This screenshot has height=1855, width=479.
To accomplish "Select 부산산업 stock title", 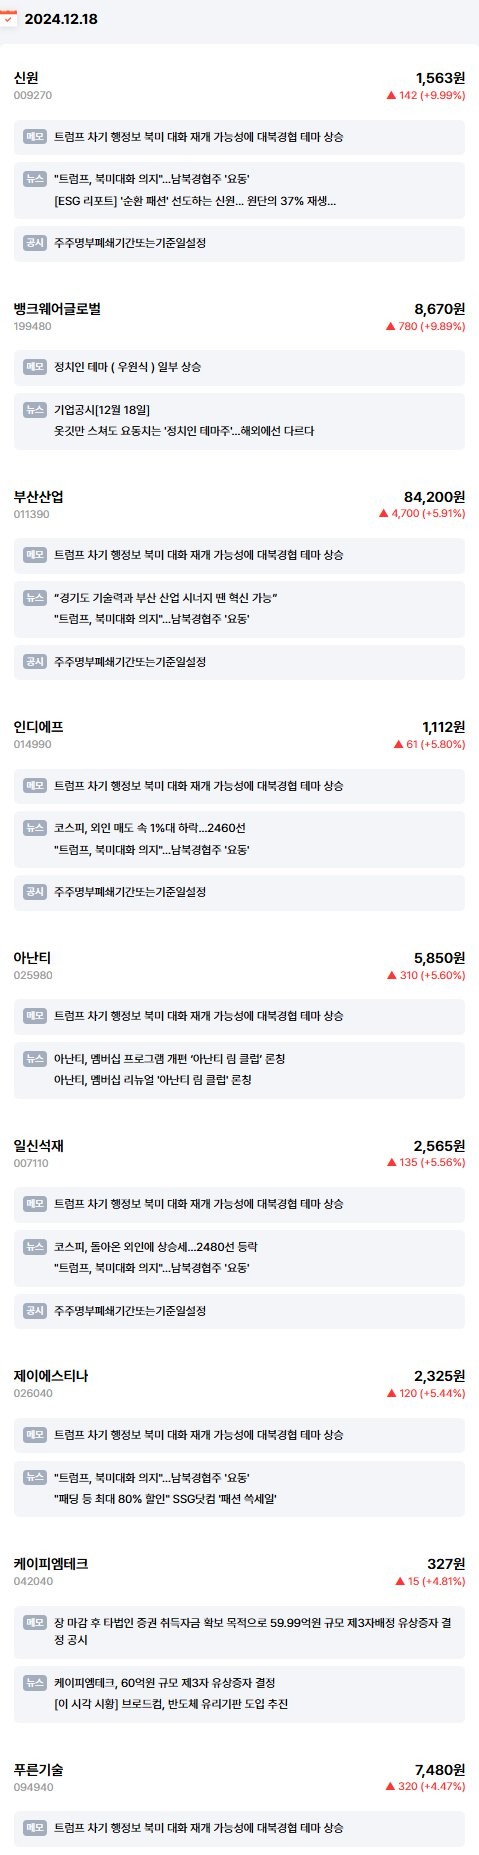I will 39,496.
